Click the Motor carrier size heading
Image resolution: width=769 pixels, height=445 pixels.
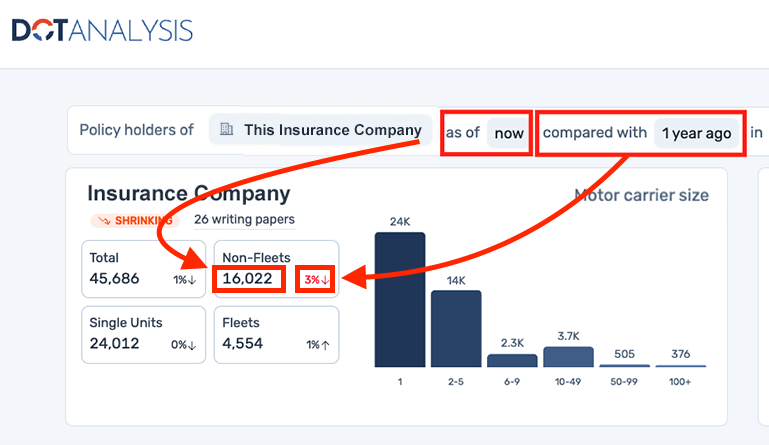pos(641,195)
